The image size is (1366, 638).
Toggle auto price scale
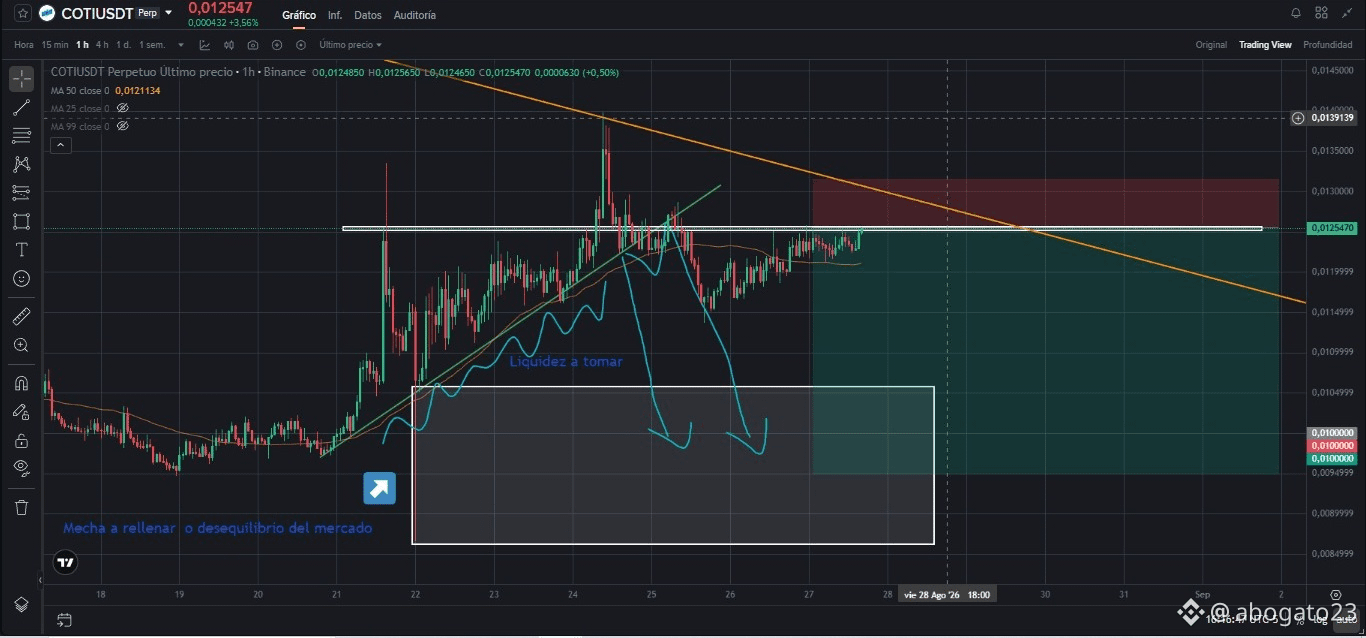[x=1346, y=620]
